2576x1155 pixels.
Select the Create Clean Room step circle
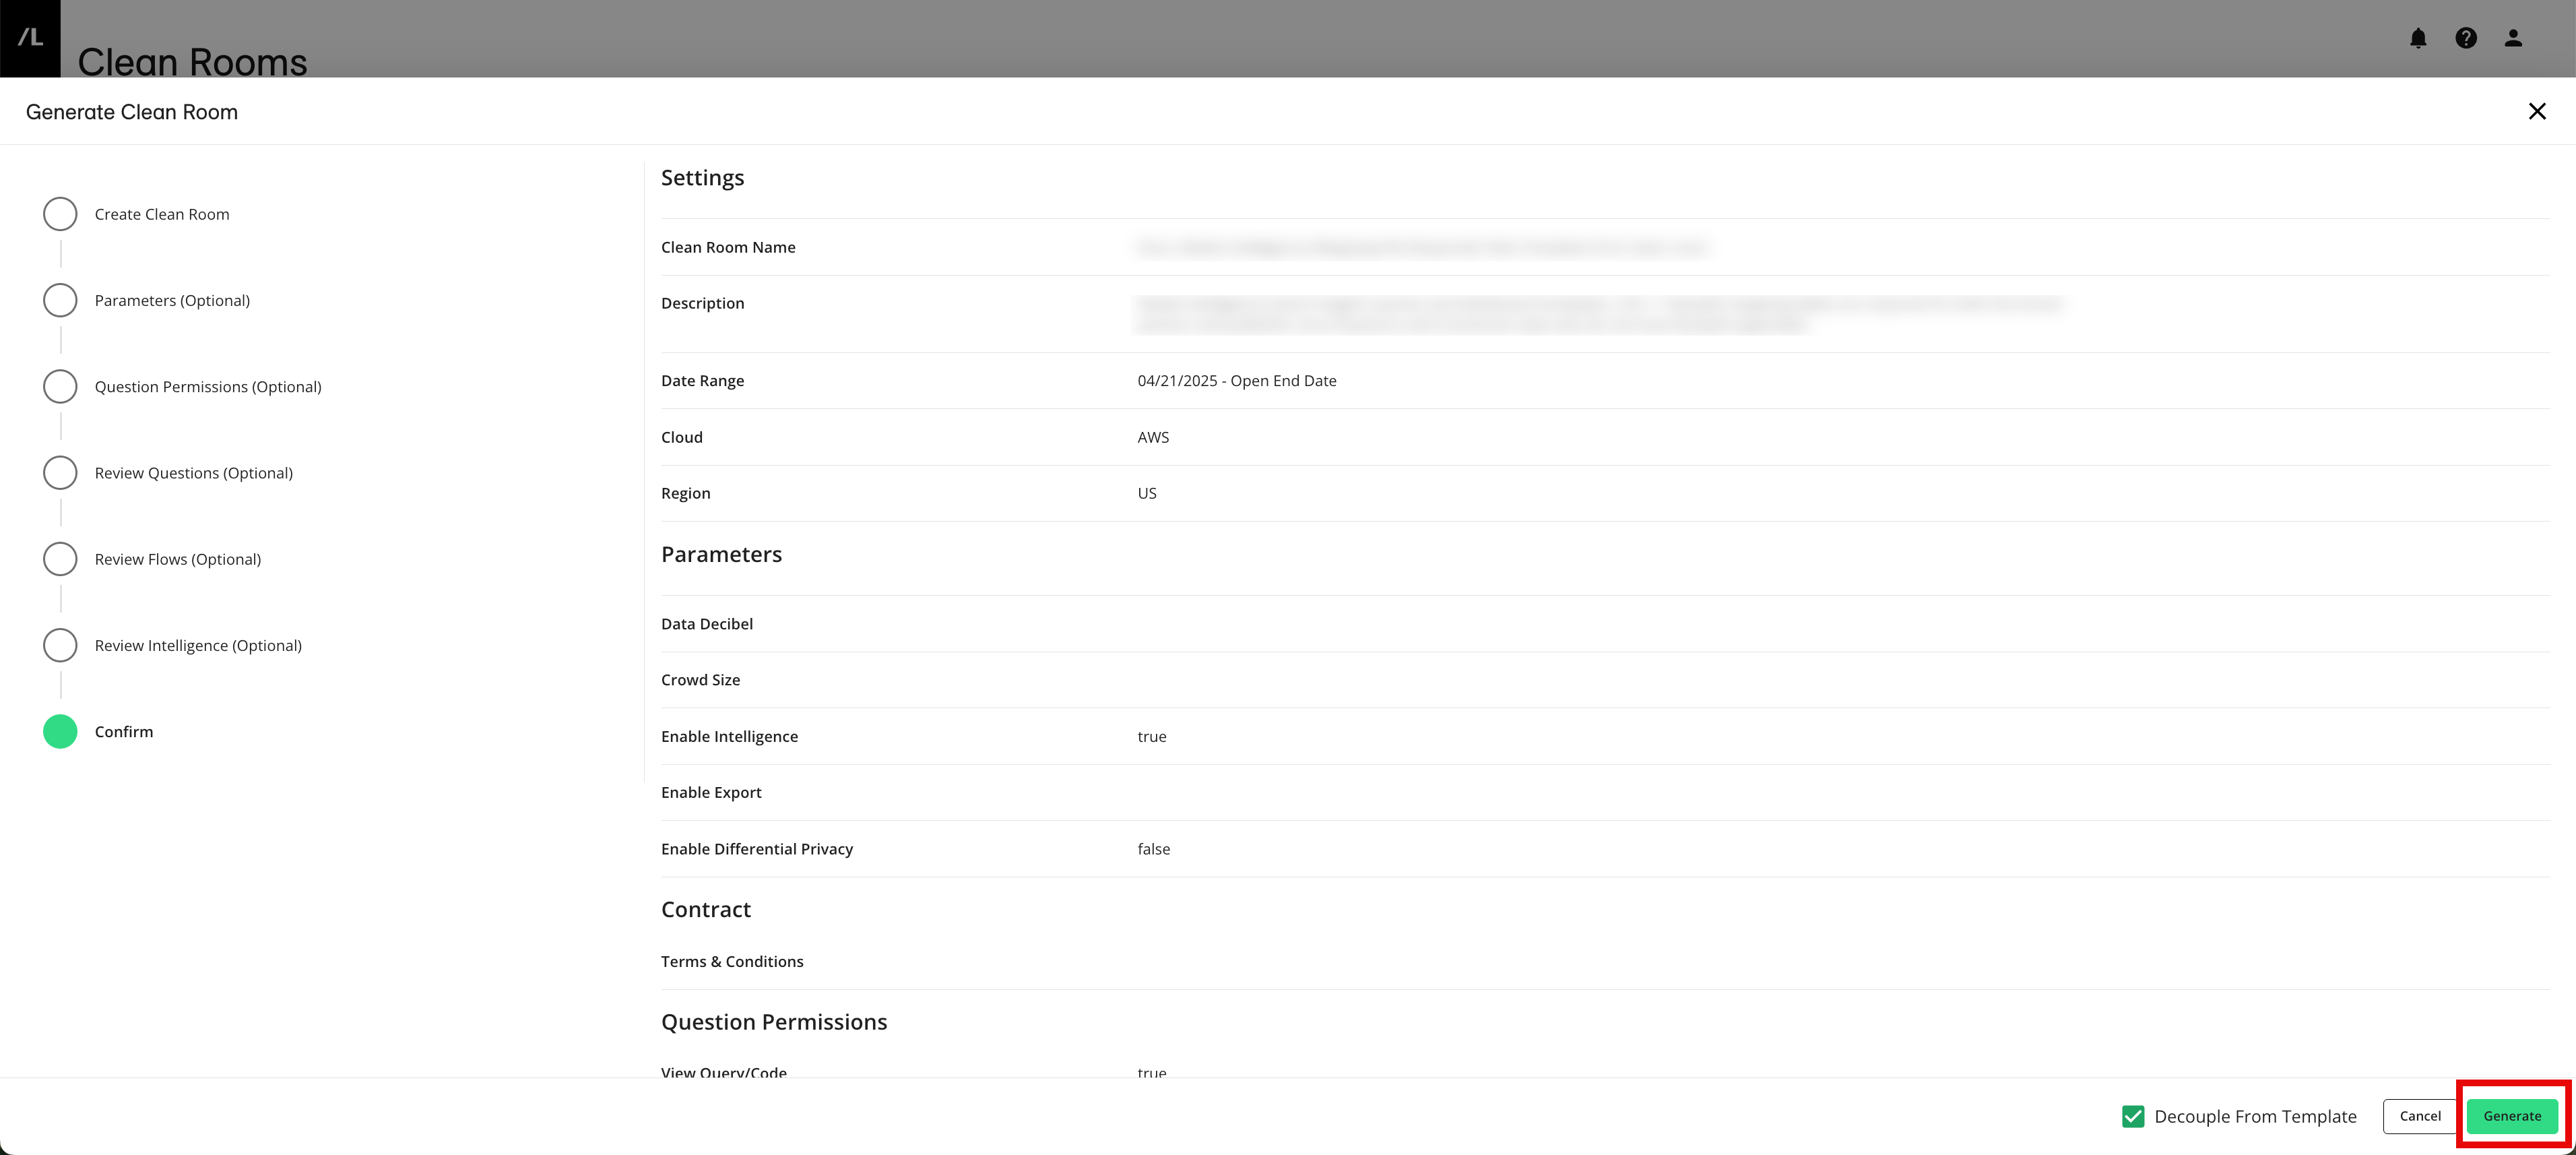pos(60,213)
